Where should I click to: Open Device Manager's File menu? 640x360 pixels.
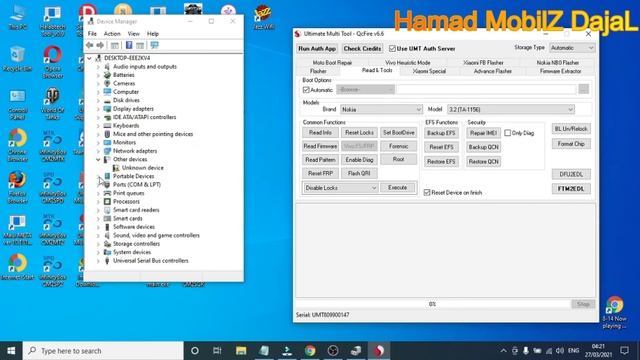tap(92, 34)
